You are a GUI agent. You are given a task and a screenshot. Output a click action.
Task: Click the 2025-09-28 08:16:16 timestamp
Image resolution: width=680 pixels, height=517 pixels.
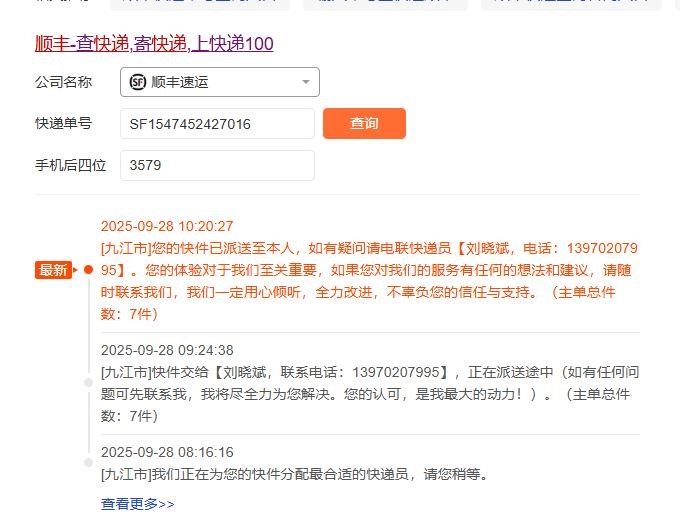pos(167,452)
